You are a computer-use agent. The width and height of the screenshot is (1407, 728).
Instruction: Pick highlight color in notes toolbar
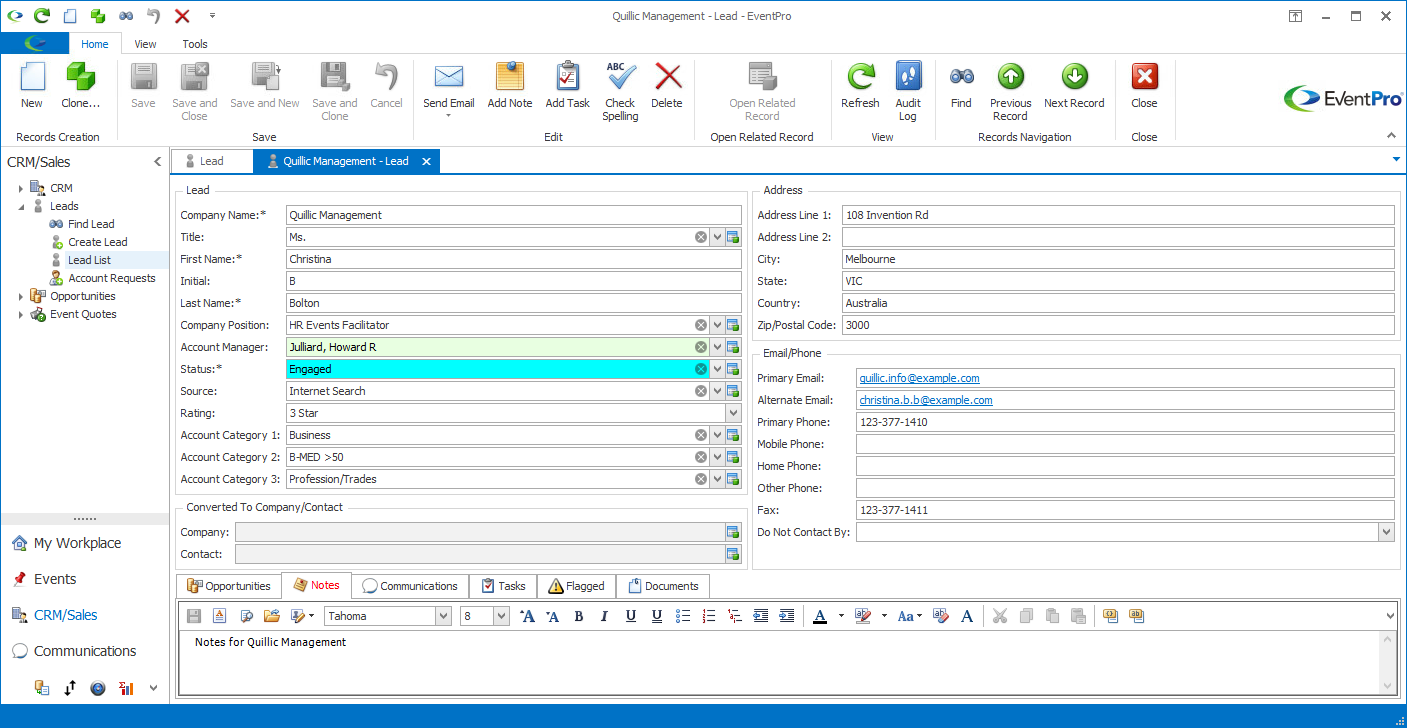click(x=864, y=616)
